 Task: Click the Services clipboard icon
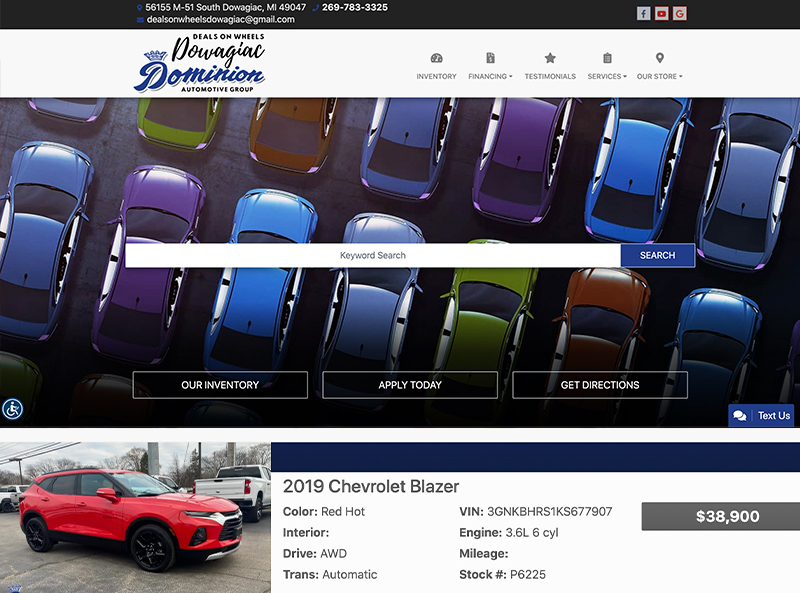[x=607, y=59]
